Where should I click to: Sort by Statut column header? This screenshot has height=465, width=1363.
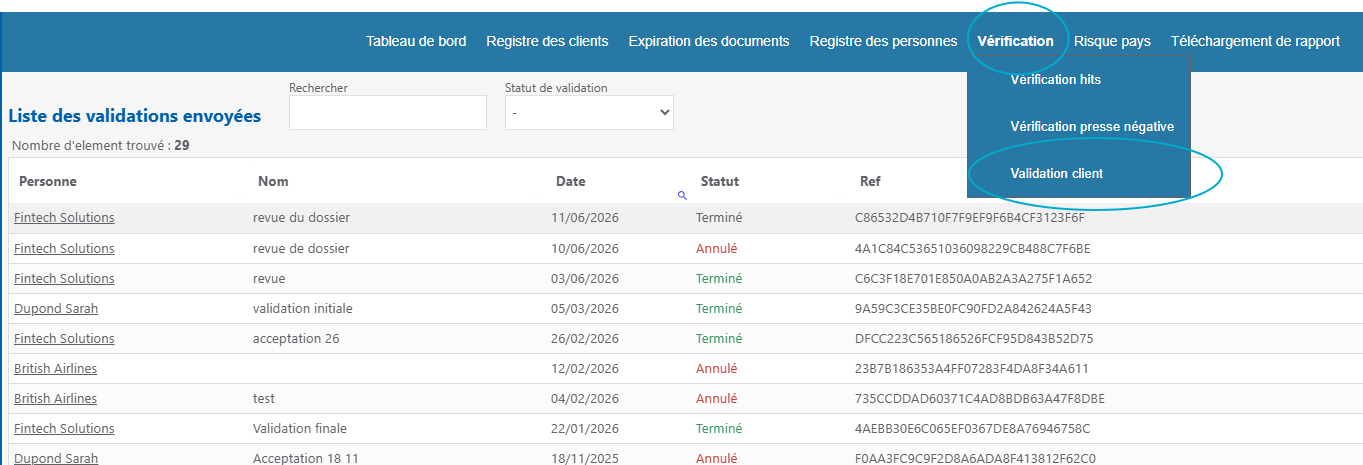[720, 181]
